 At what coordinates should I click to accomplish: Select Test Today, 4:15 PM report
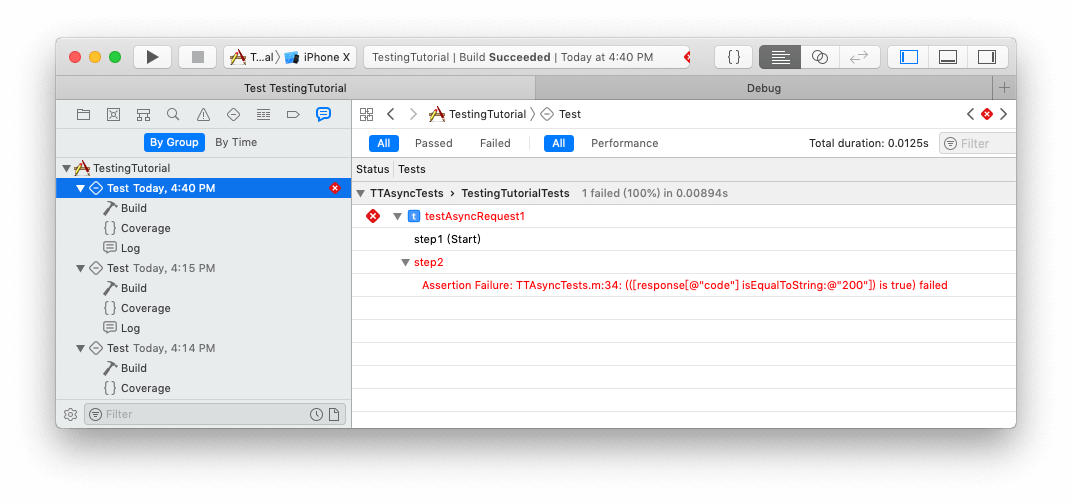coord(204,268)
